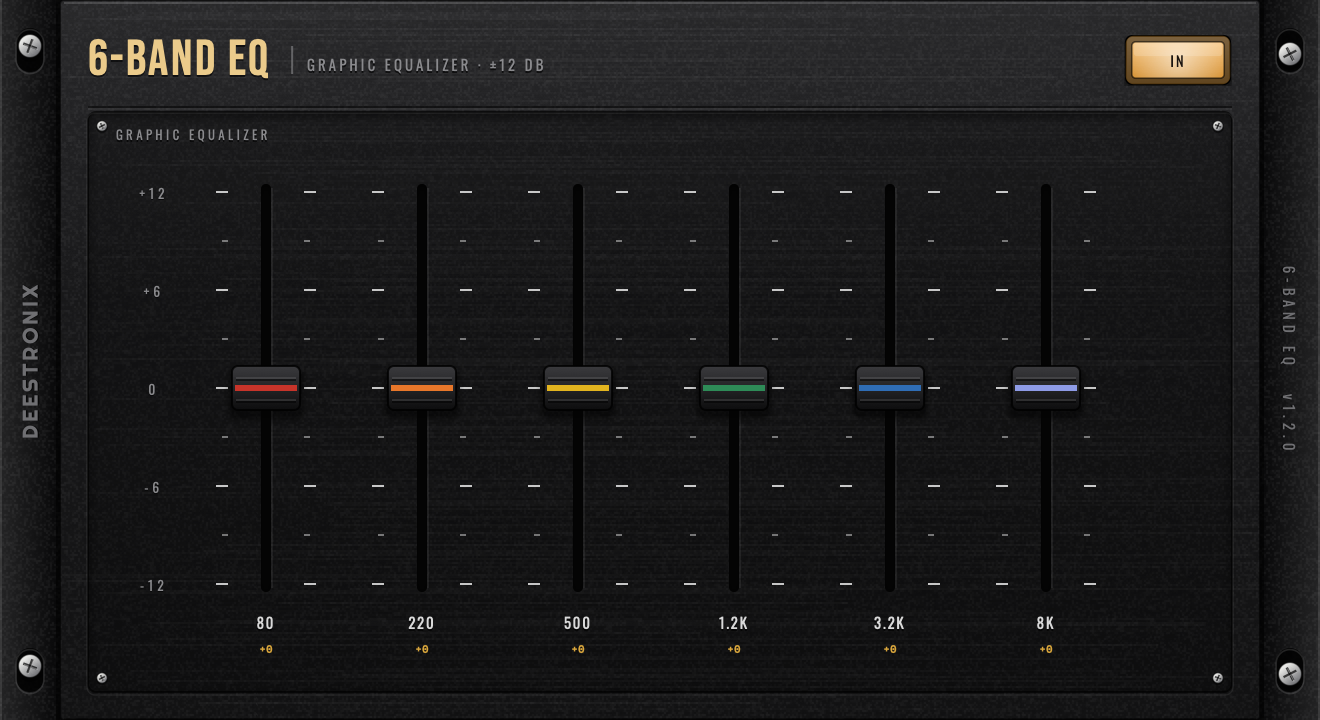Screen dimensions: 1320x720
Task: Click the vertical DEESTRONIX brand name
Action: pyautogui.click(x=30, y=361)
